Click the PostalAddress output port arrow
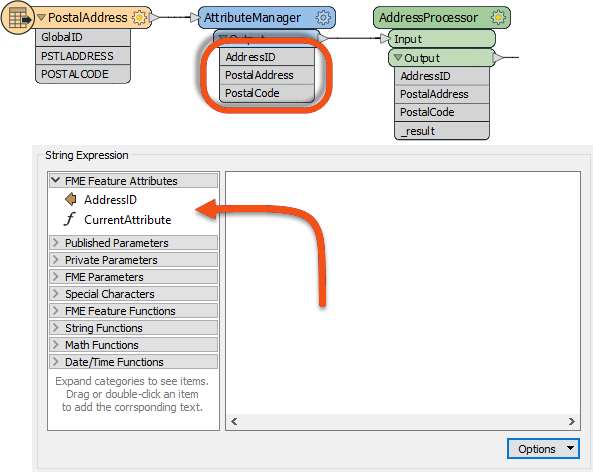Screen dimensions: 593x472 [155, 17]
